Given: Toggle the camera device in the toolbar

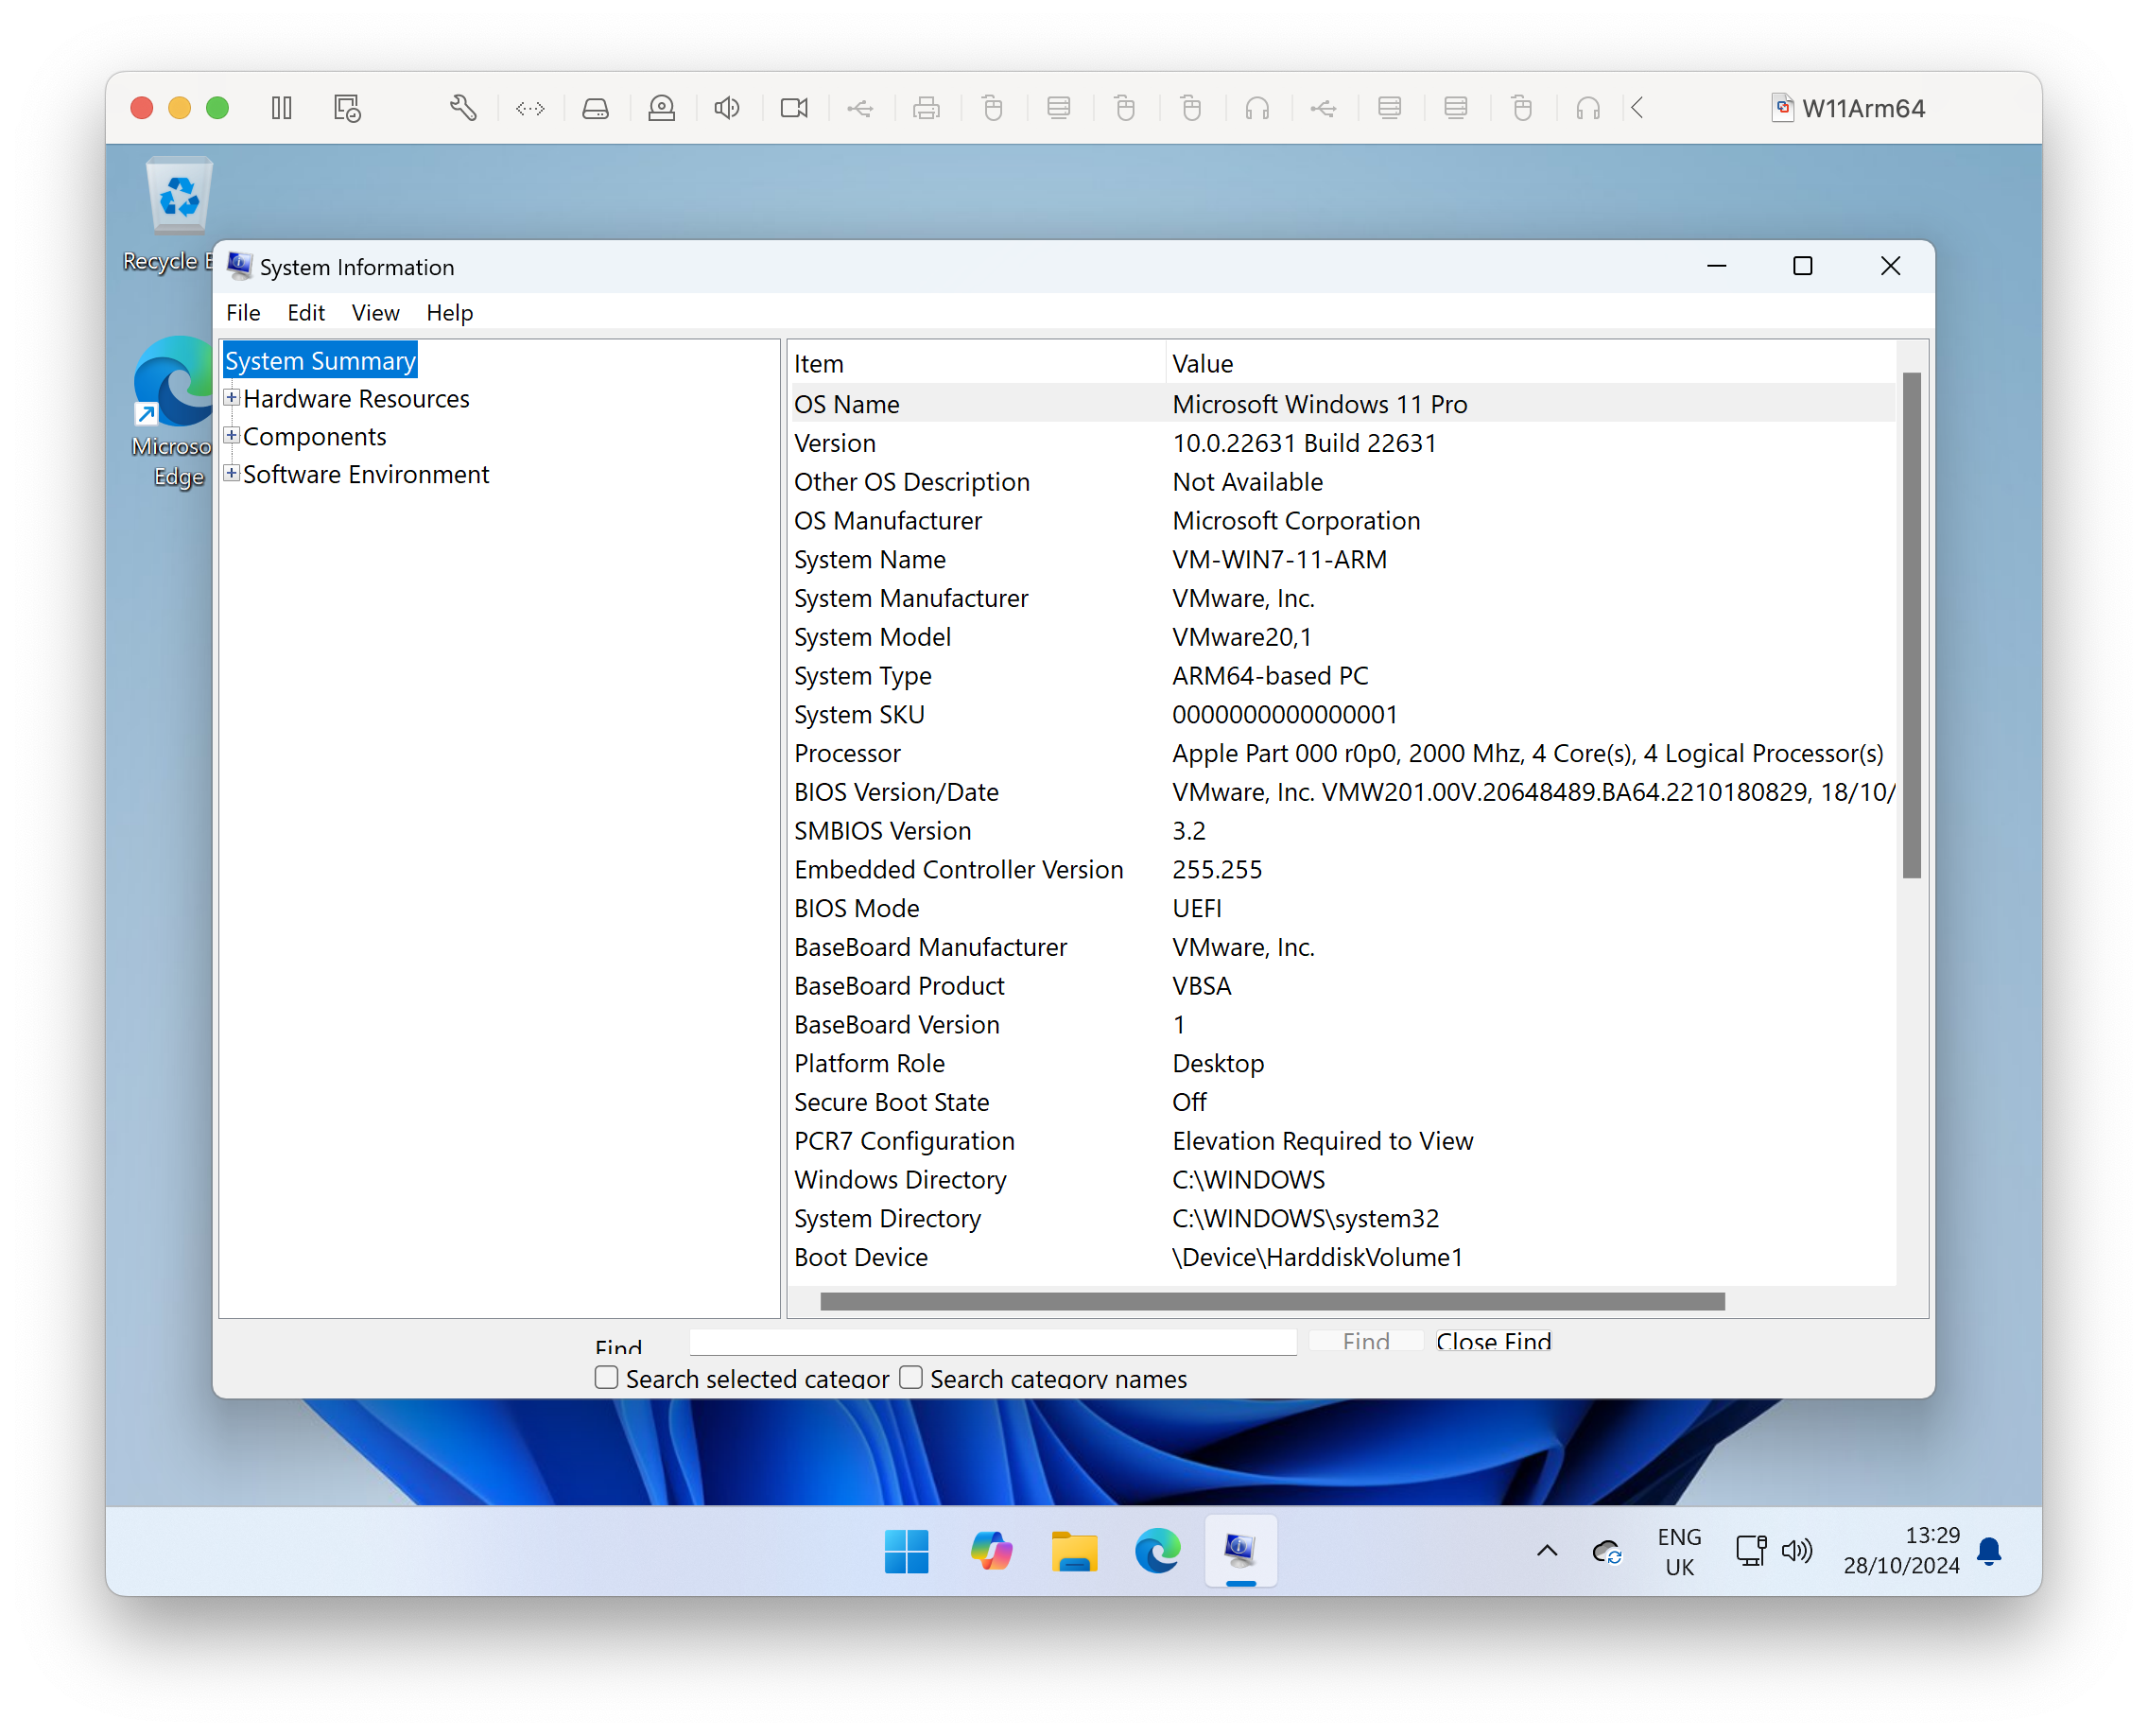Looking at the screenshot, I should click(794, 108).
